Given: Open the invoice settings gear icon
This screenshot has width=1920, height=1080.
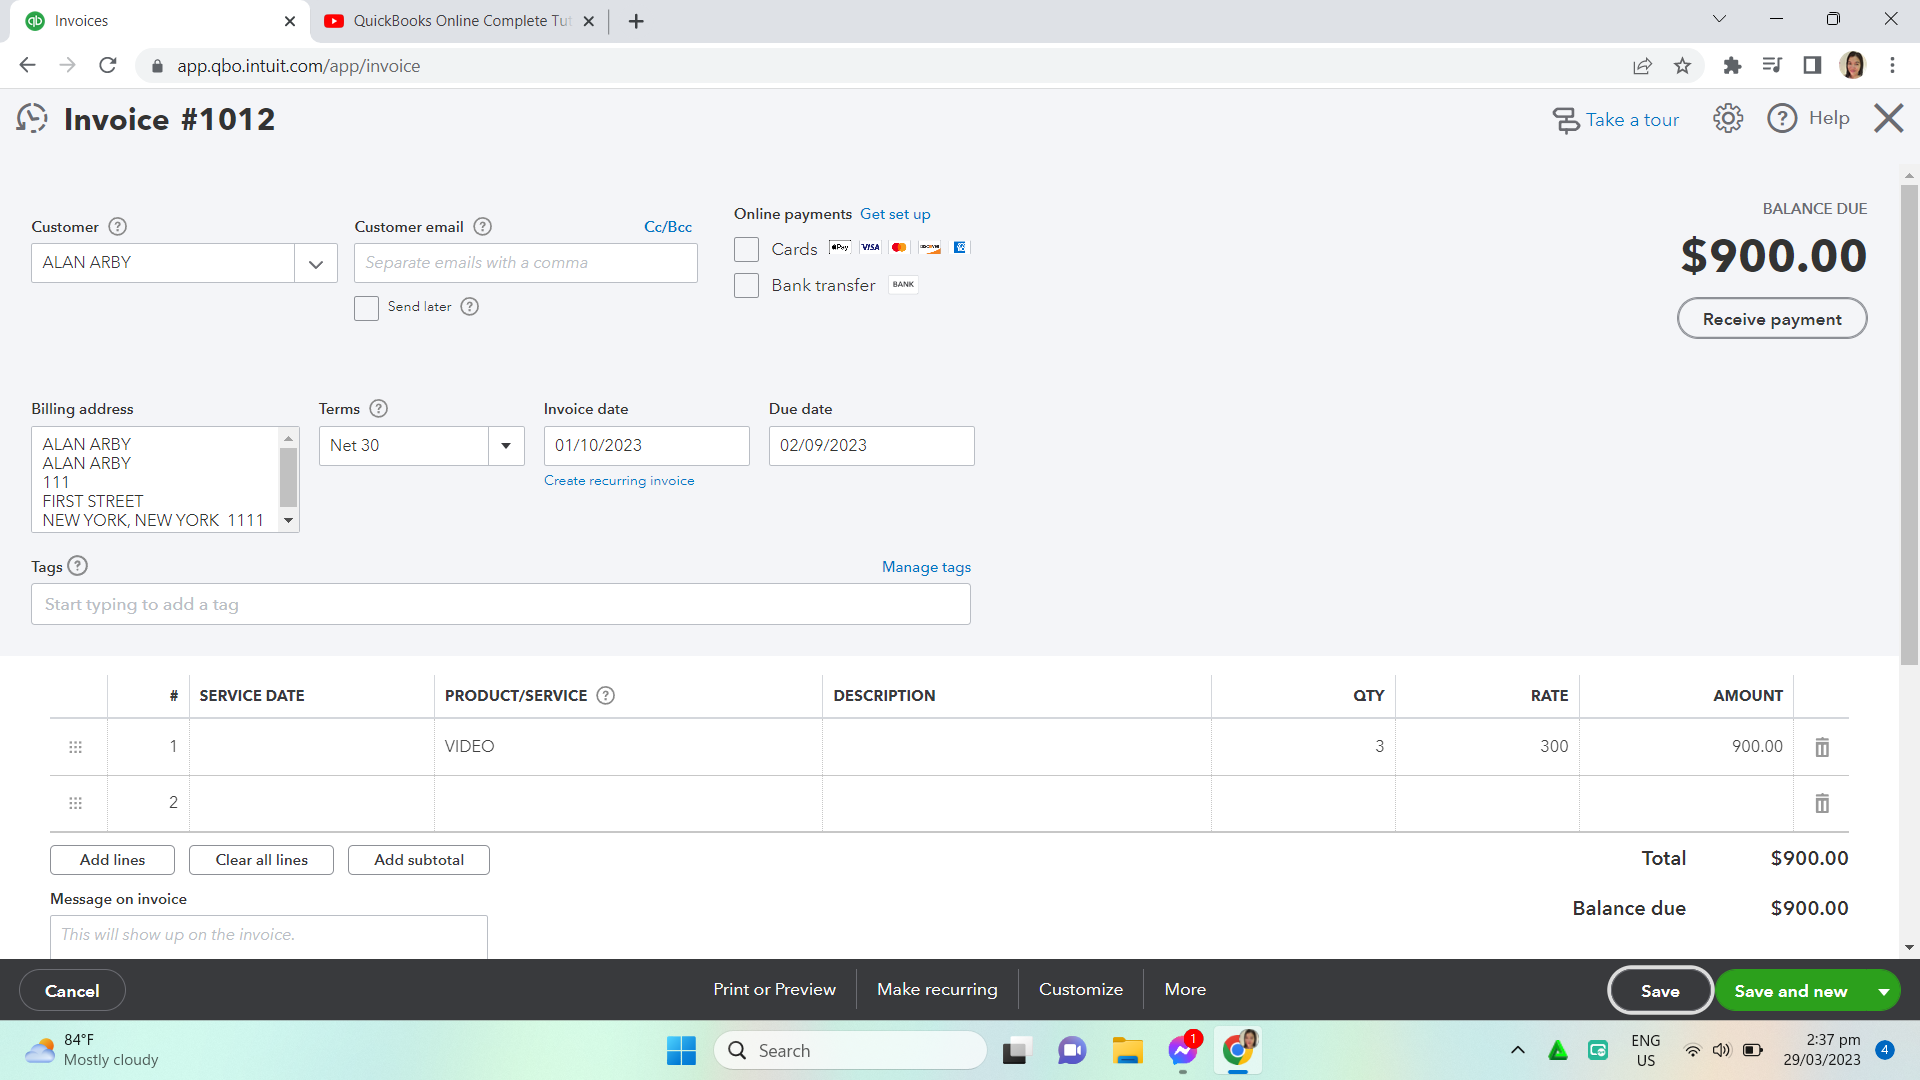Looking at the screenshot, I should [x=1727, y=119].
